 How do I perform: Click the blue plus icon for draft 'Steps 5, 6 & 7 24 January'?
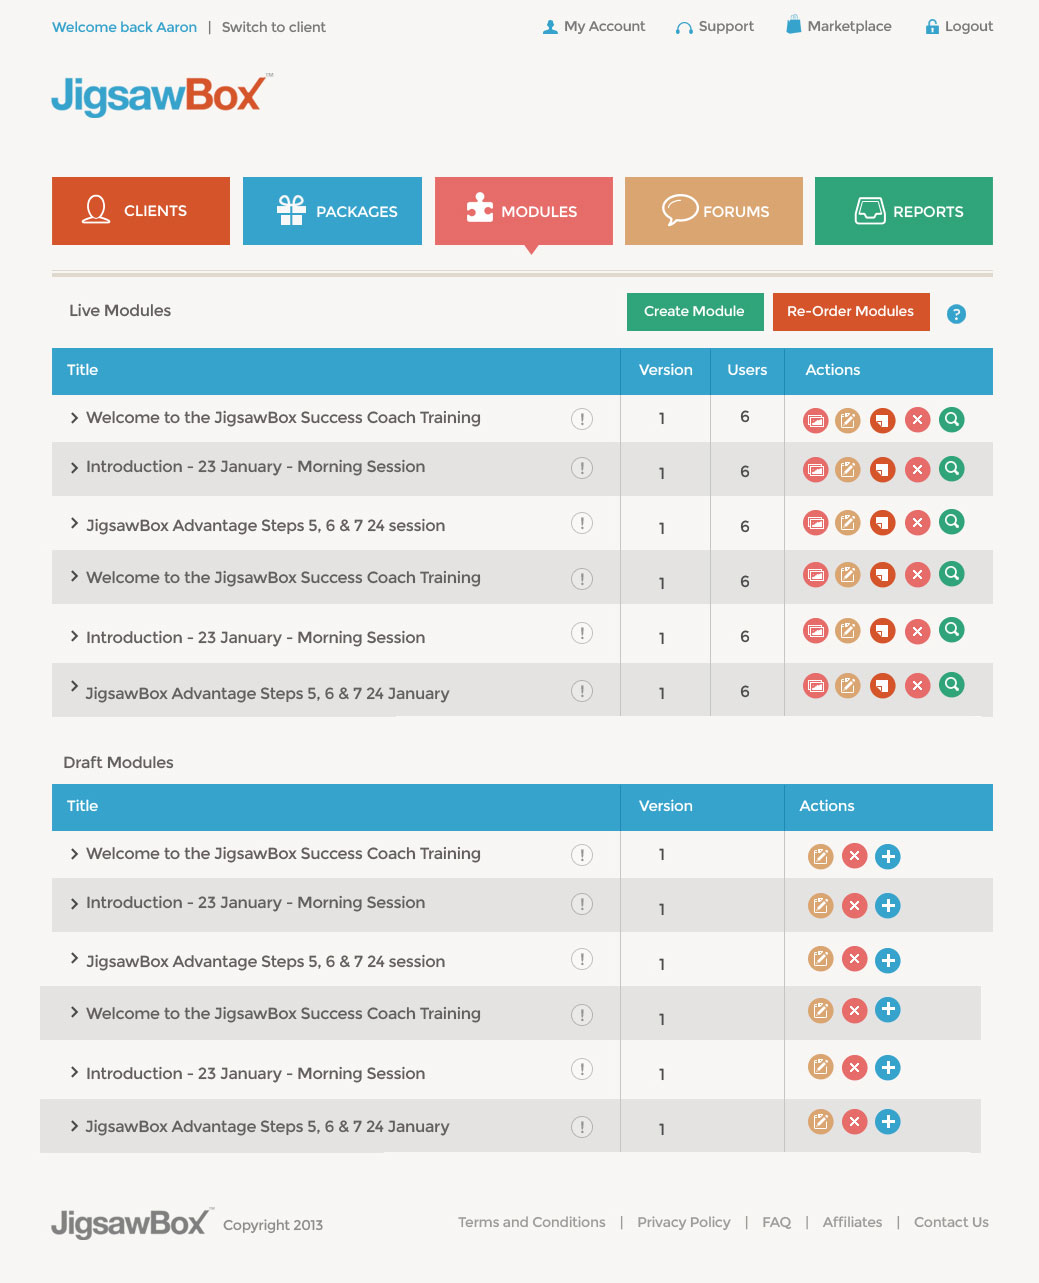(888, 1122)
